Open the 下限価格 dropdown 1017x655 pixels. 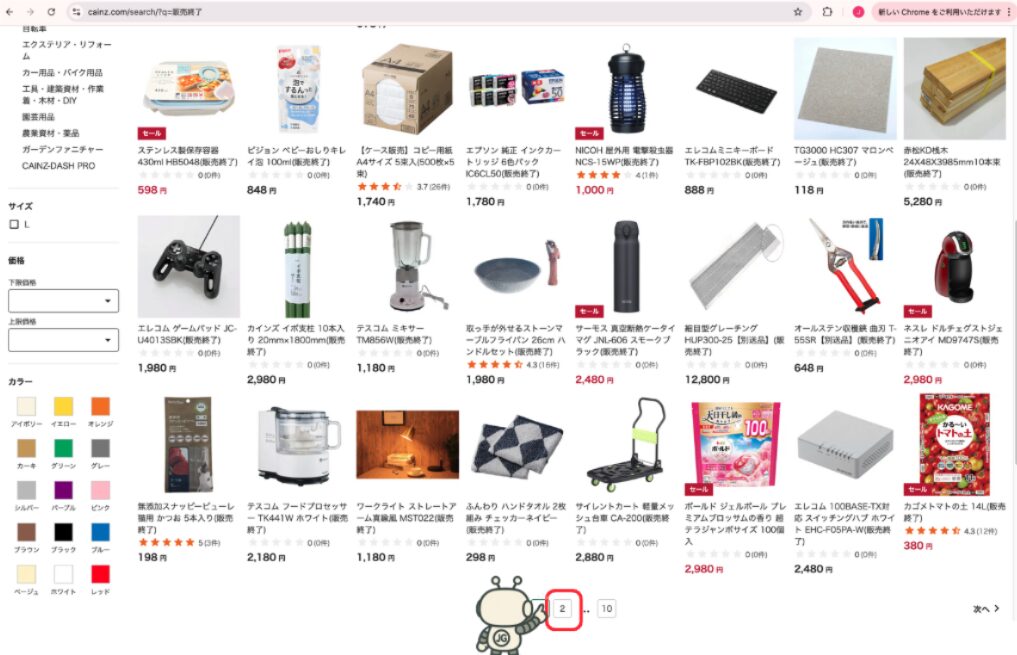tap(64, 301)
